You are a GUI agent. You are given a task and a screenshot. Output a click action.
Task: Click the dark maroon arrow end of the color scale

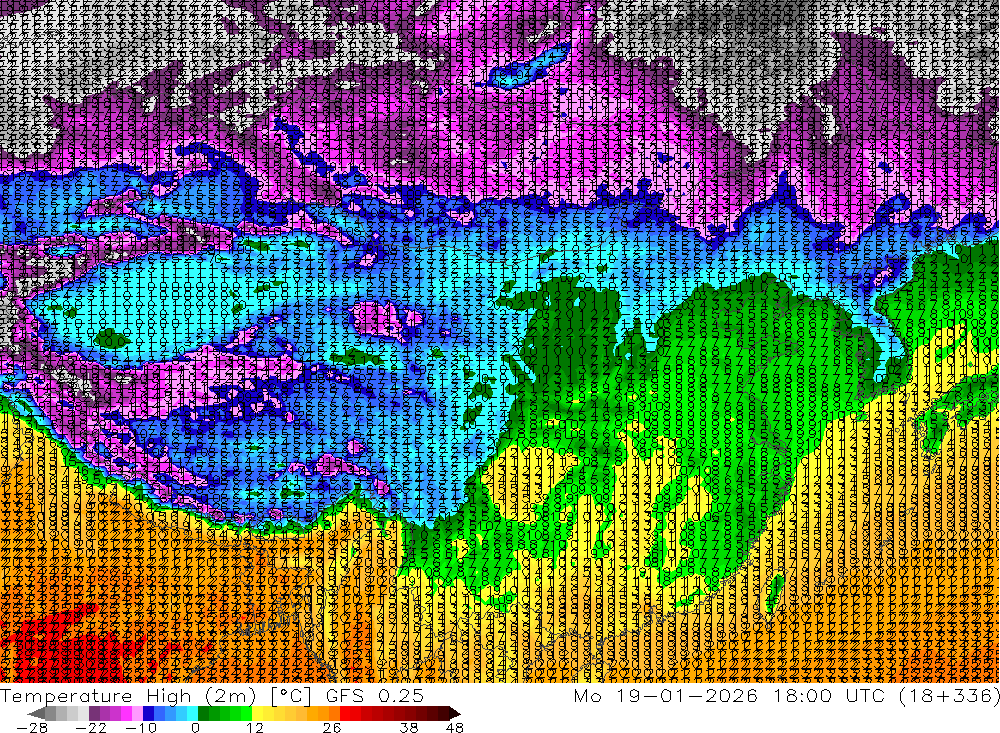(455, 713)
